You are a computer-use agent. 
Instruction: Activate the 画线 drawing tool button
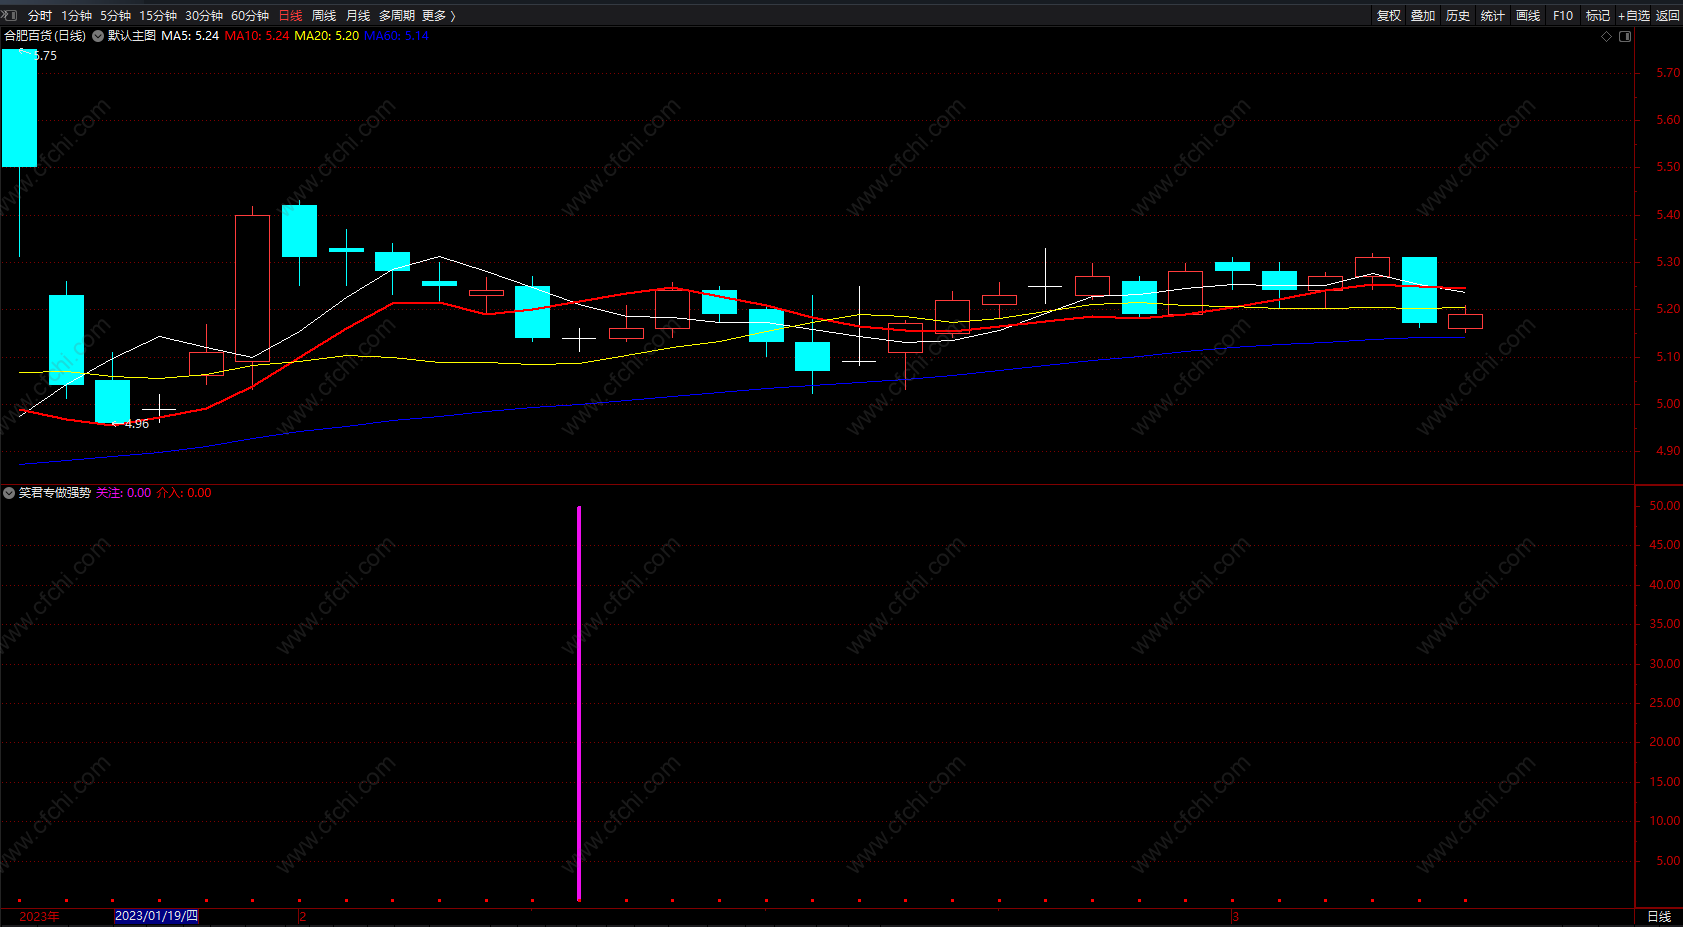[1528, 16]
